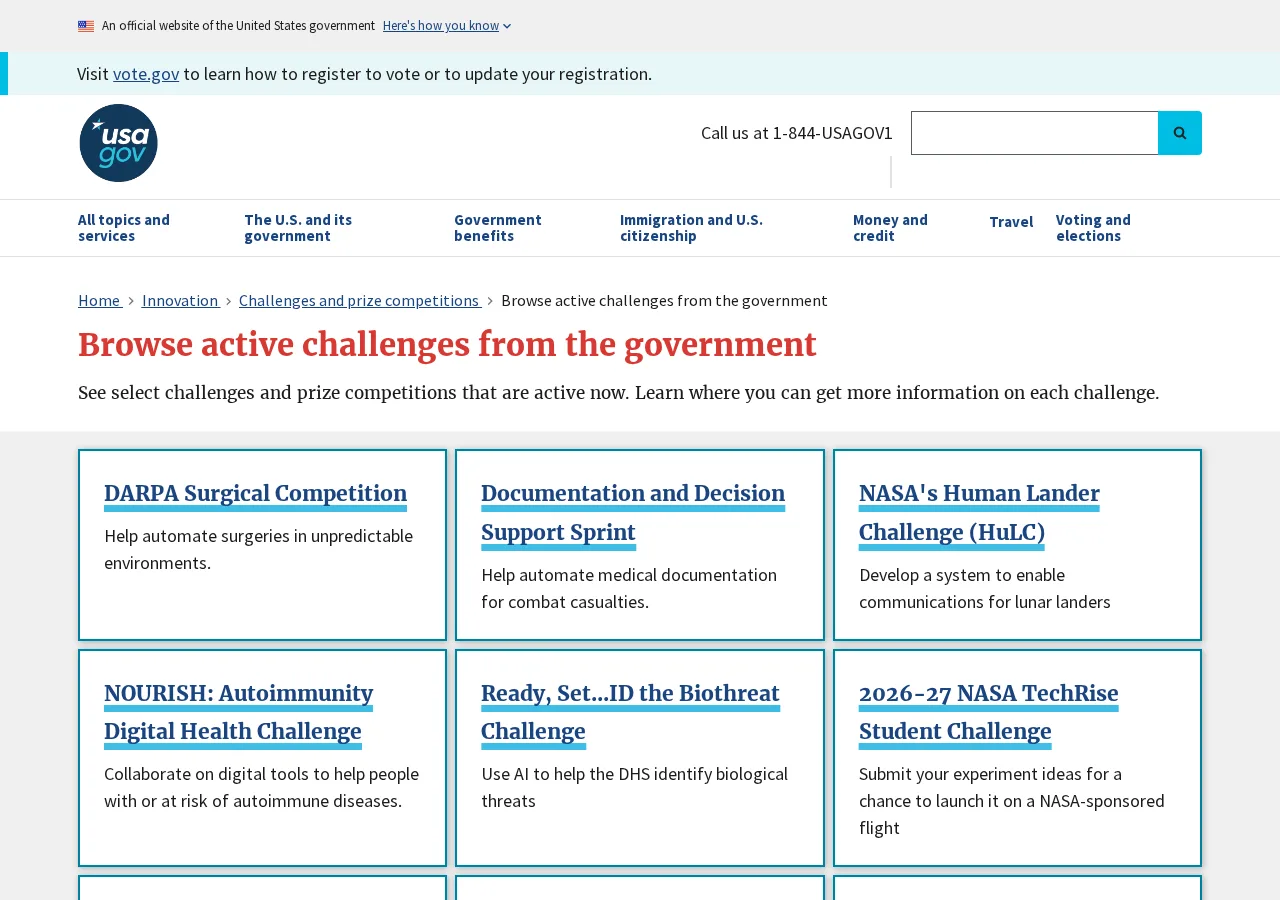
Task: Open NOURISH Autoimmunity Digital Health Challenge
Action: point(238,713)
